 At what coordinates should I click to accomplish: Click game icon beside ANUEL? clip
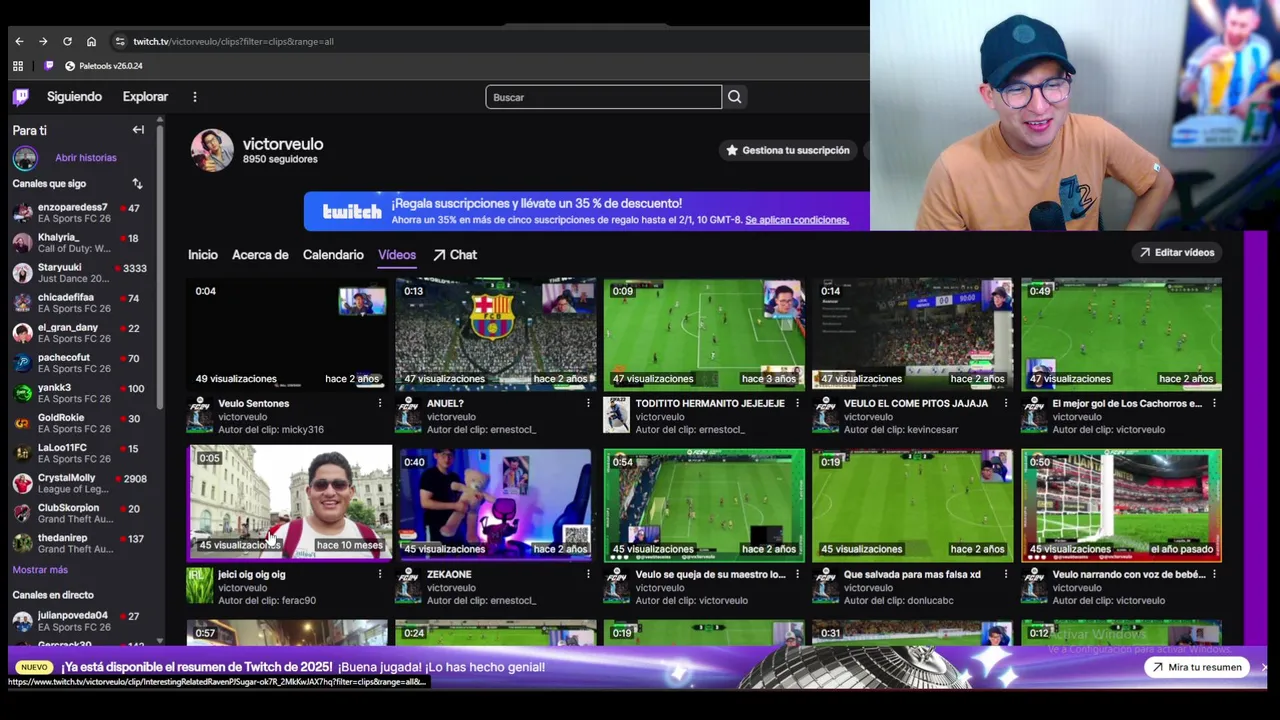coord(408,415)
